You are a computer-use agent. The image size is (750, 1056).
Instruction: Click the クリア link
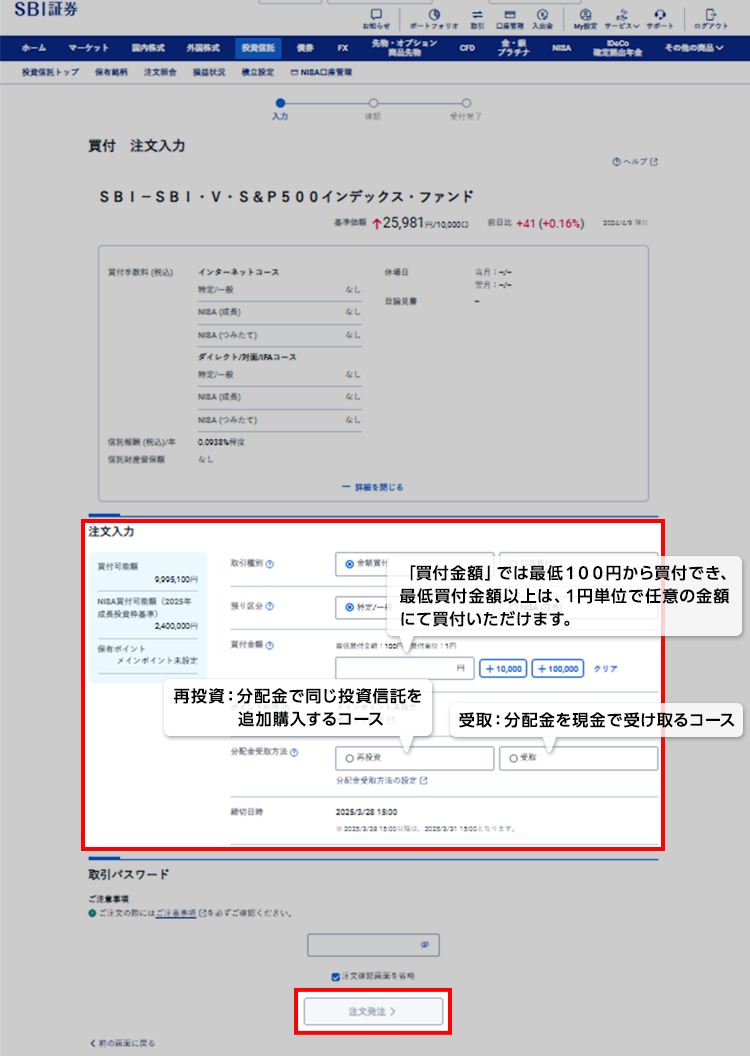point(605,669)
